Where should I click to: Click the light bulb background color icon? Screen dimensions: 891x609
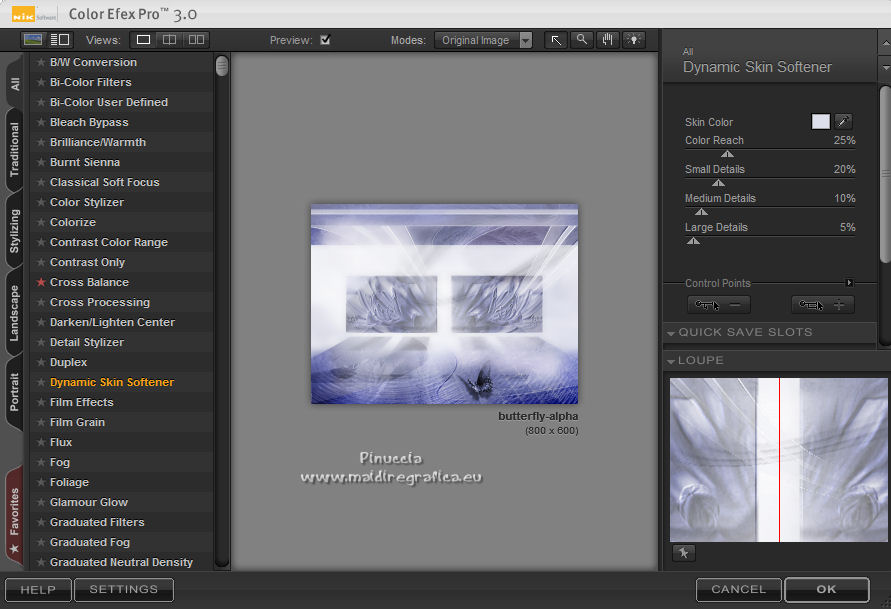coord(634,40)
